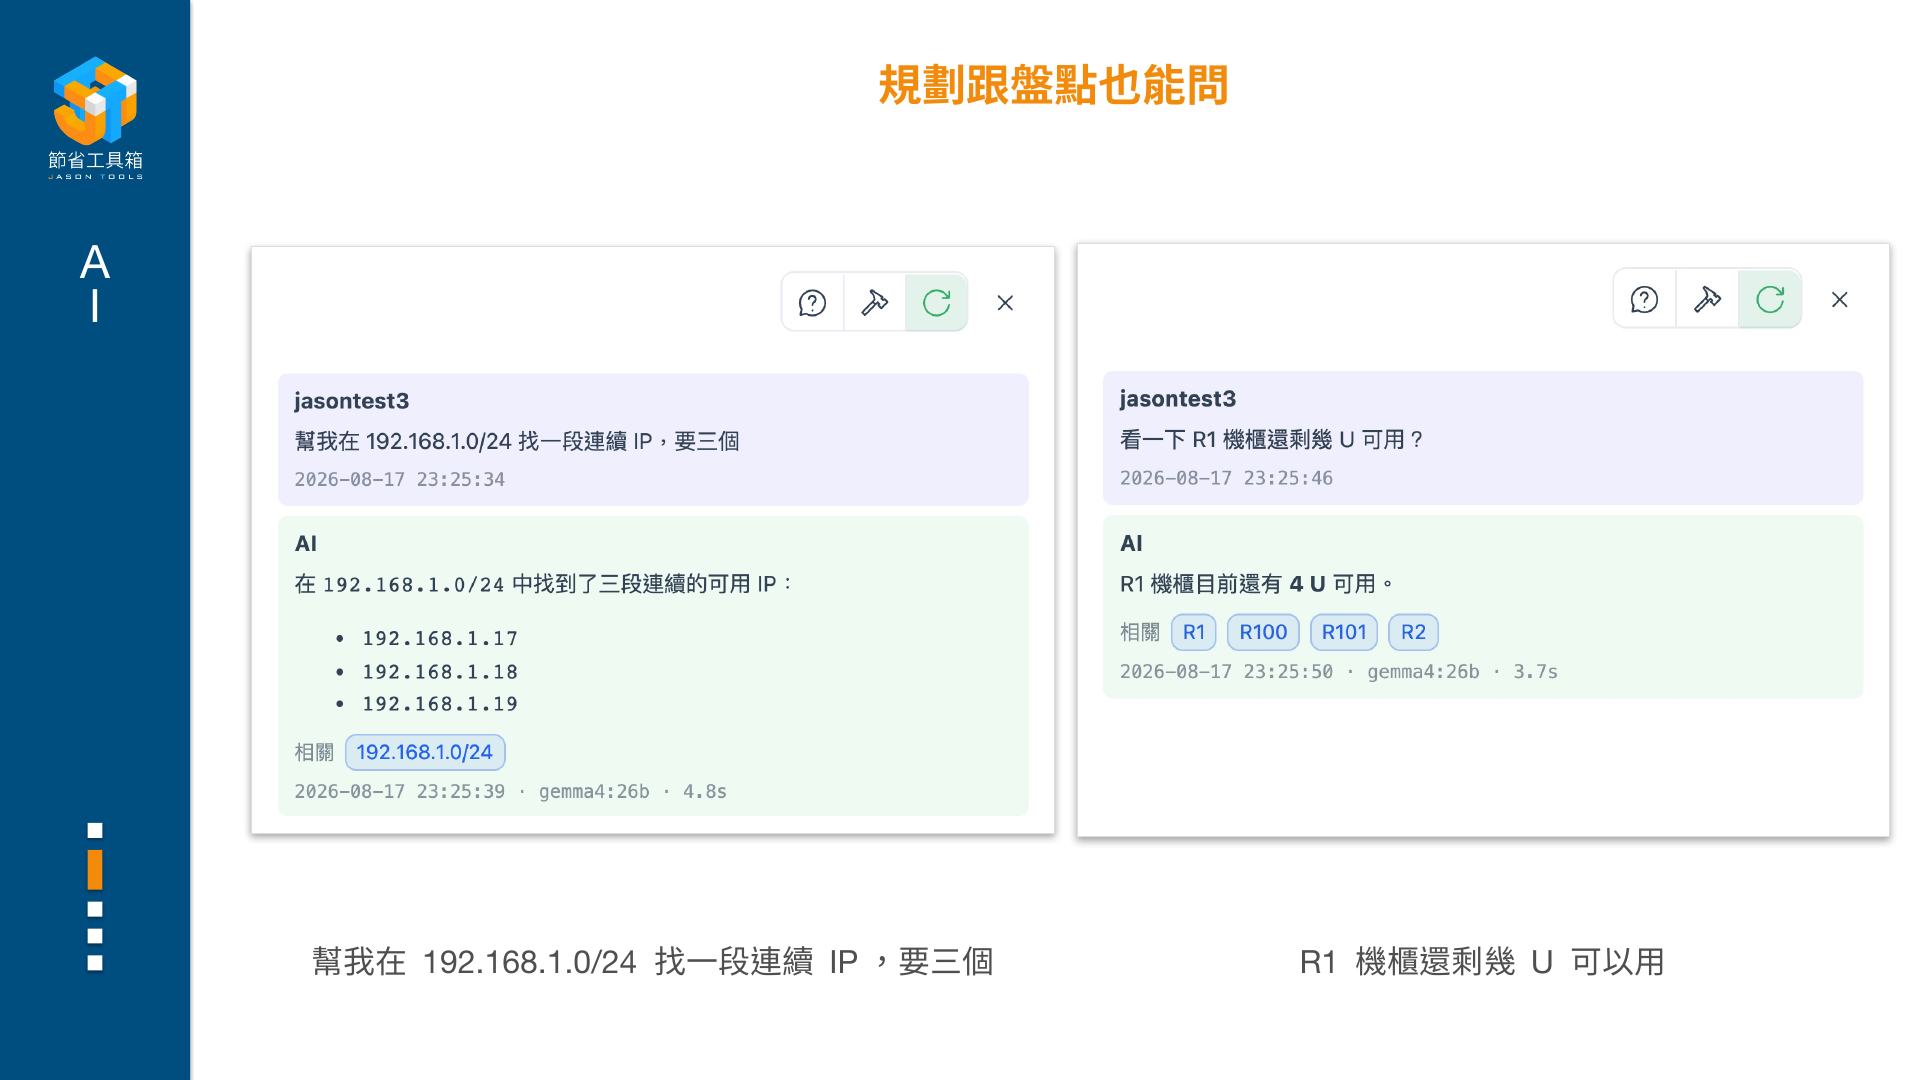Image resolution: width=1920 pixels, height=1080 pixels.
Task: Click the slide title 規劃跟盤點也能問
Action: click(1053, 85)
